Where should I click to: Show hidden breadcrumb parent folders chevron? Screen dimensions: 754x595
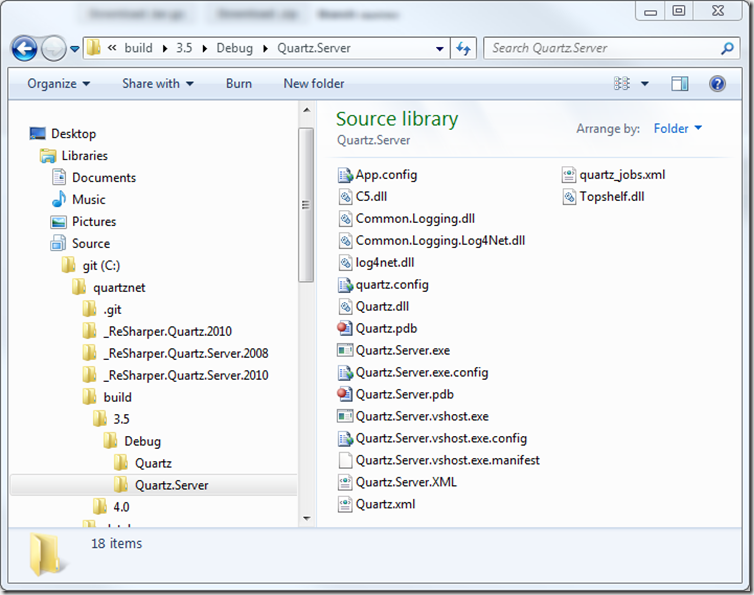coord(112,48)
